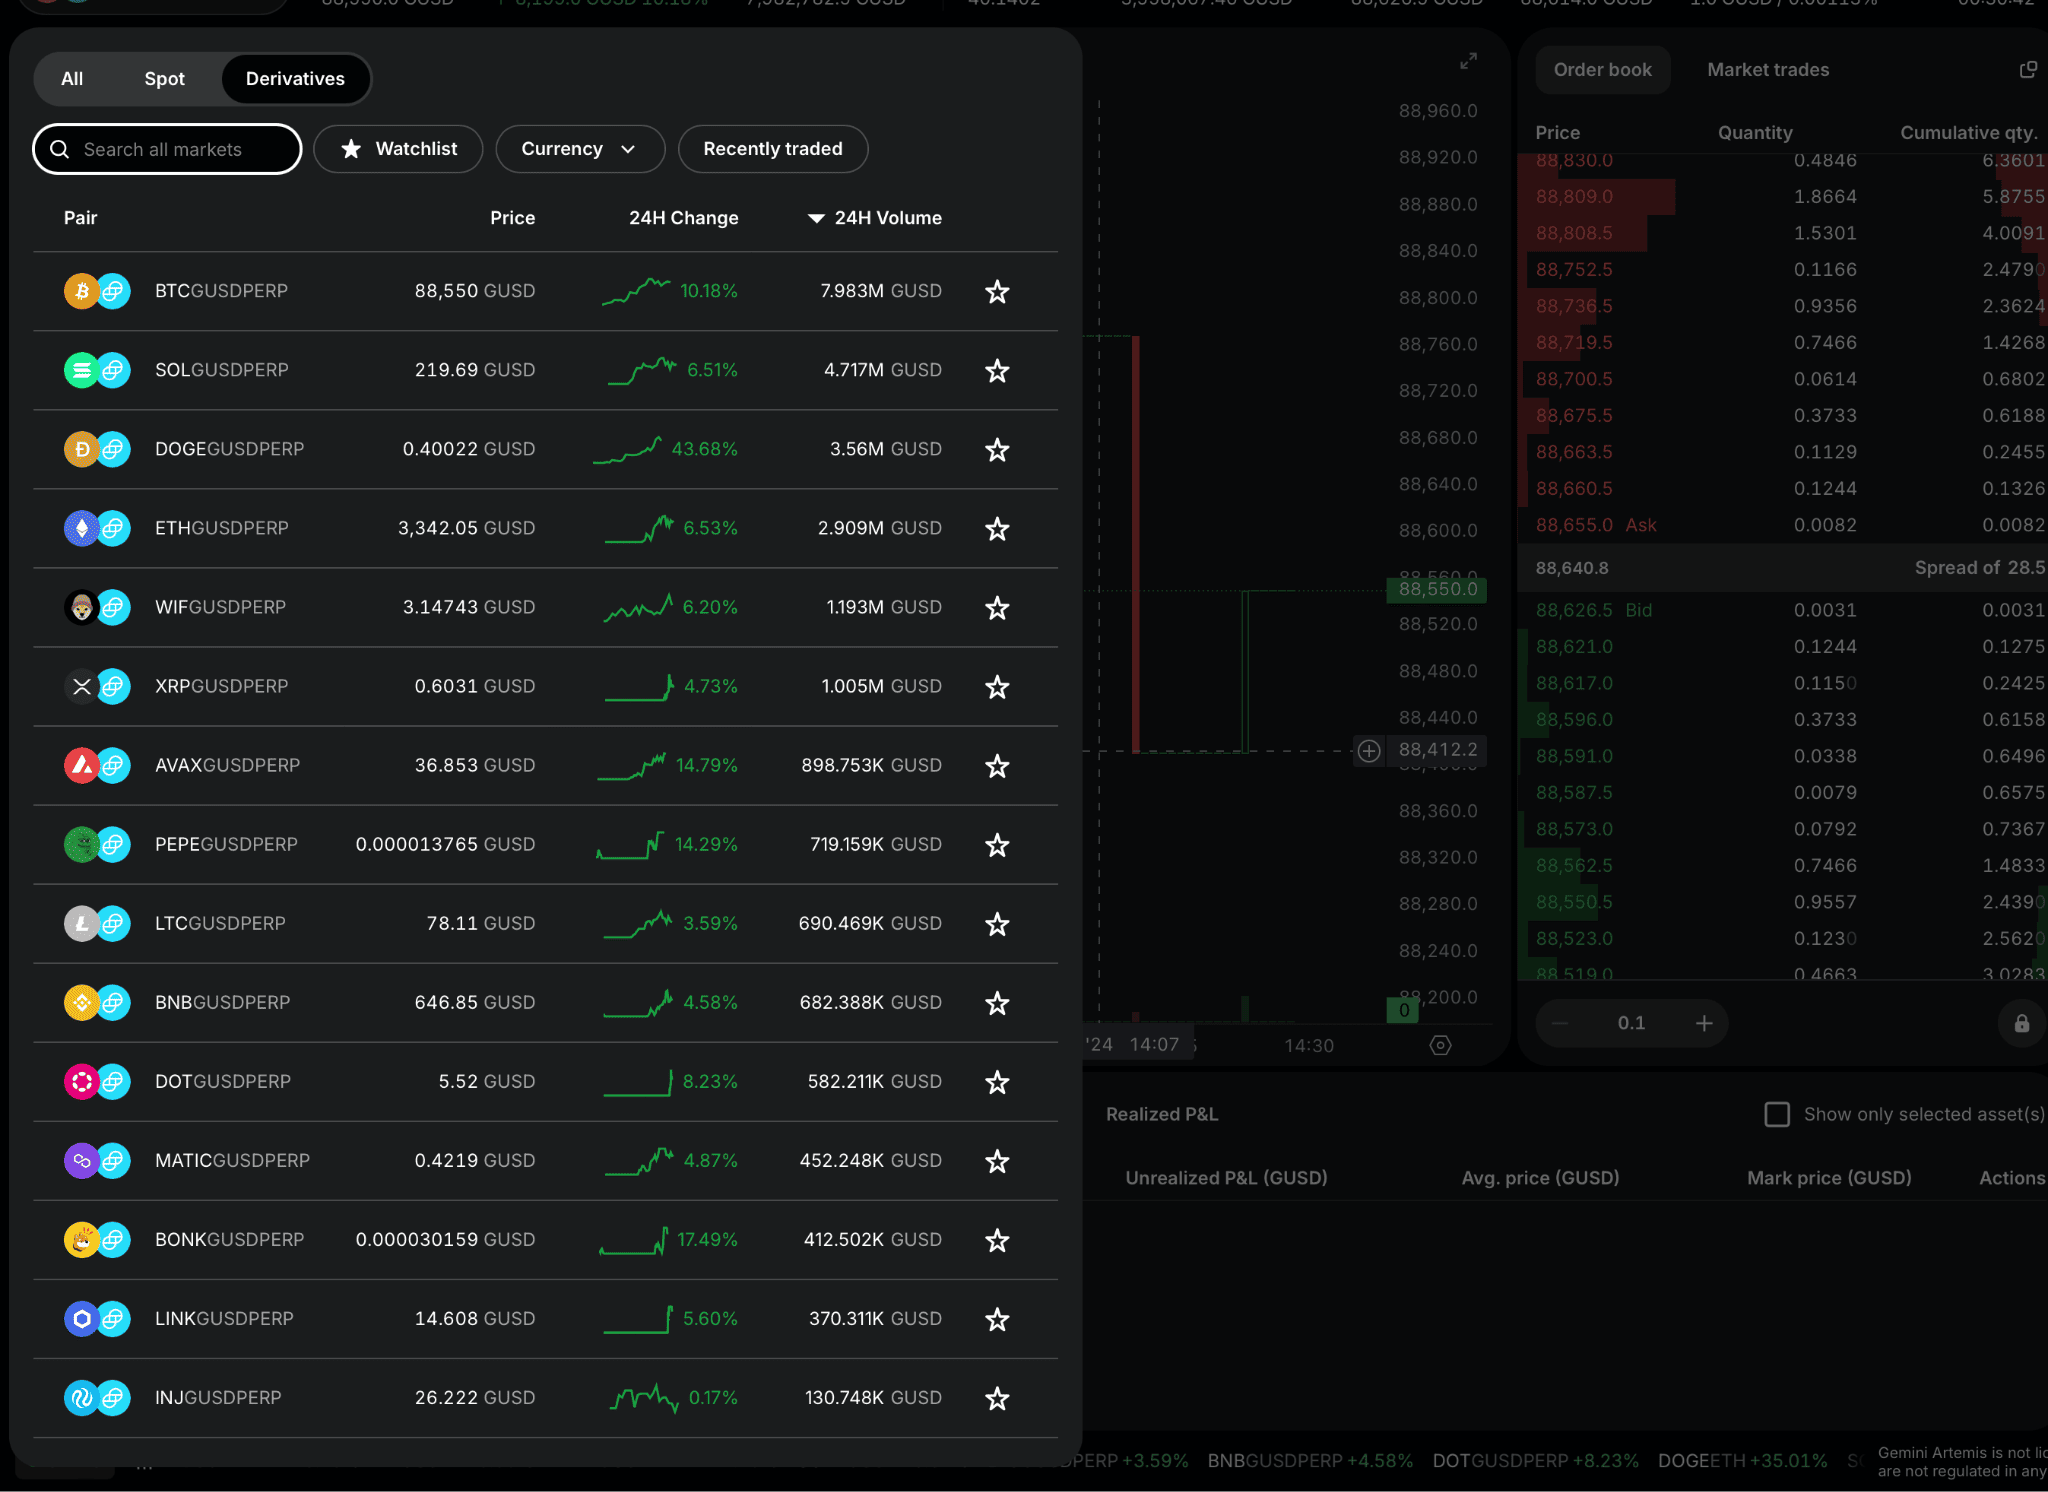Sort by 24H Volume column arrow
Screen dimensions: 2048x1492
pos(816,218)
